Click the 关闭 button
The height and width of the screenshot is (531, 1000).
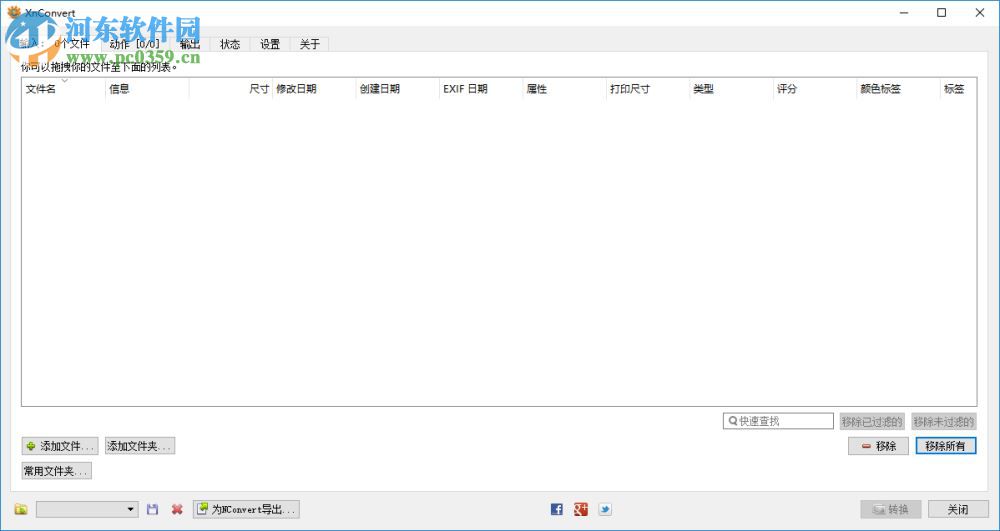point(958,509)
